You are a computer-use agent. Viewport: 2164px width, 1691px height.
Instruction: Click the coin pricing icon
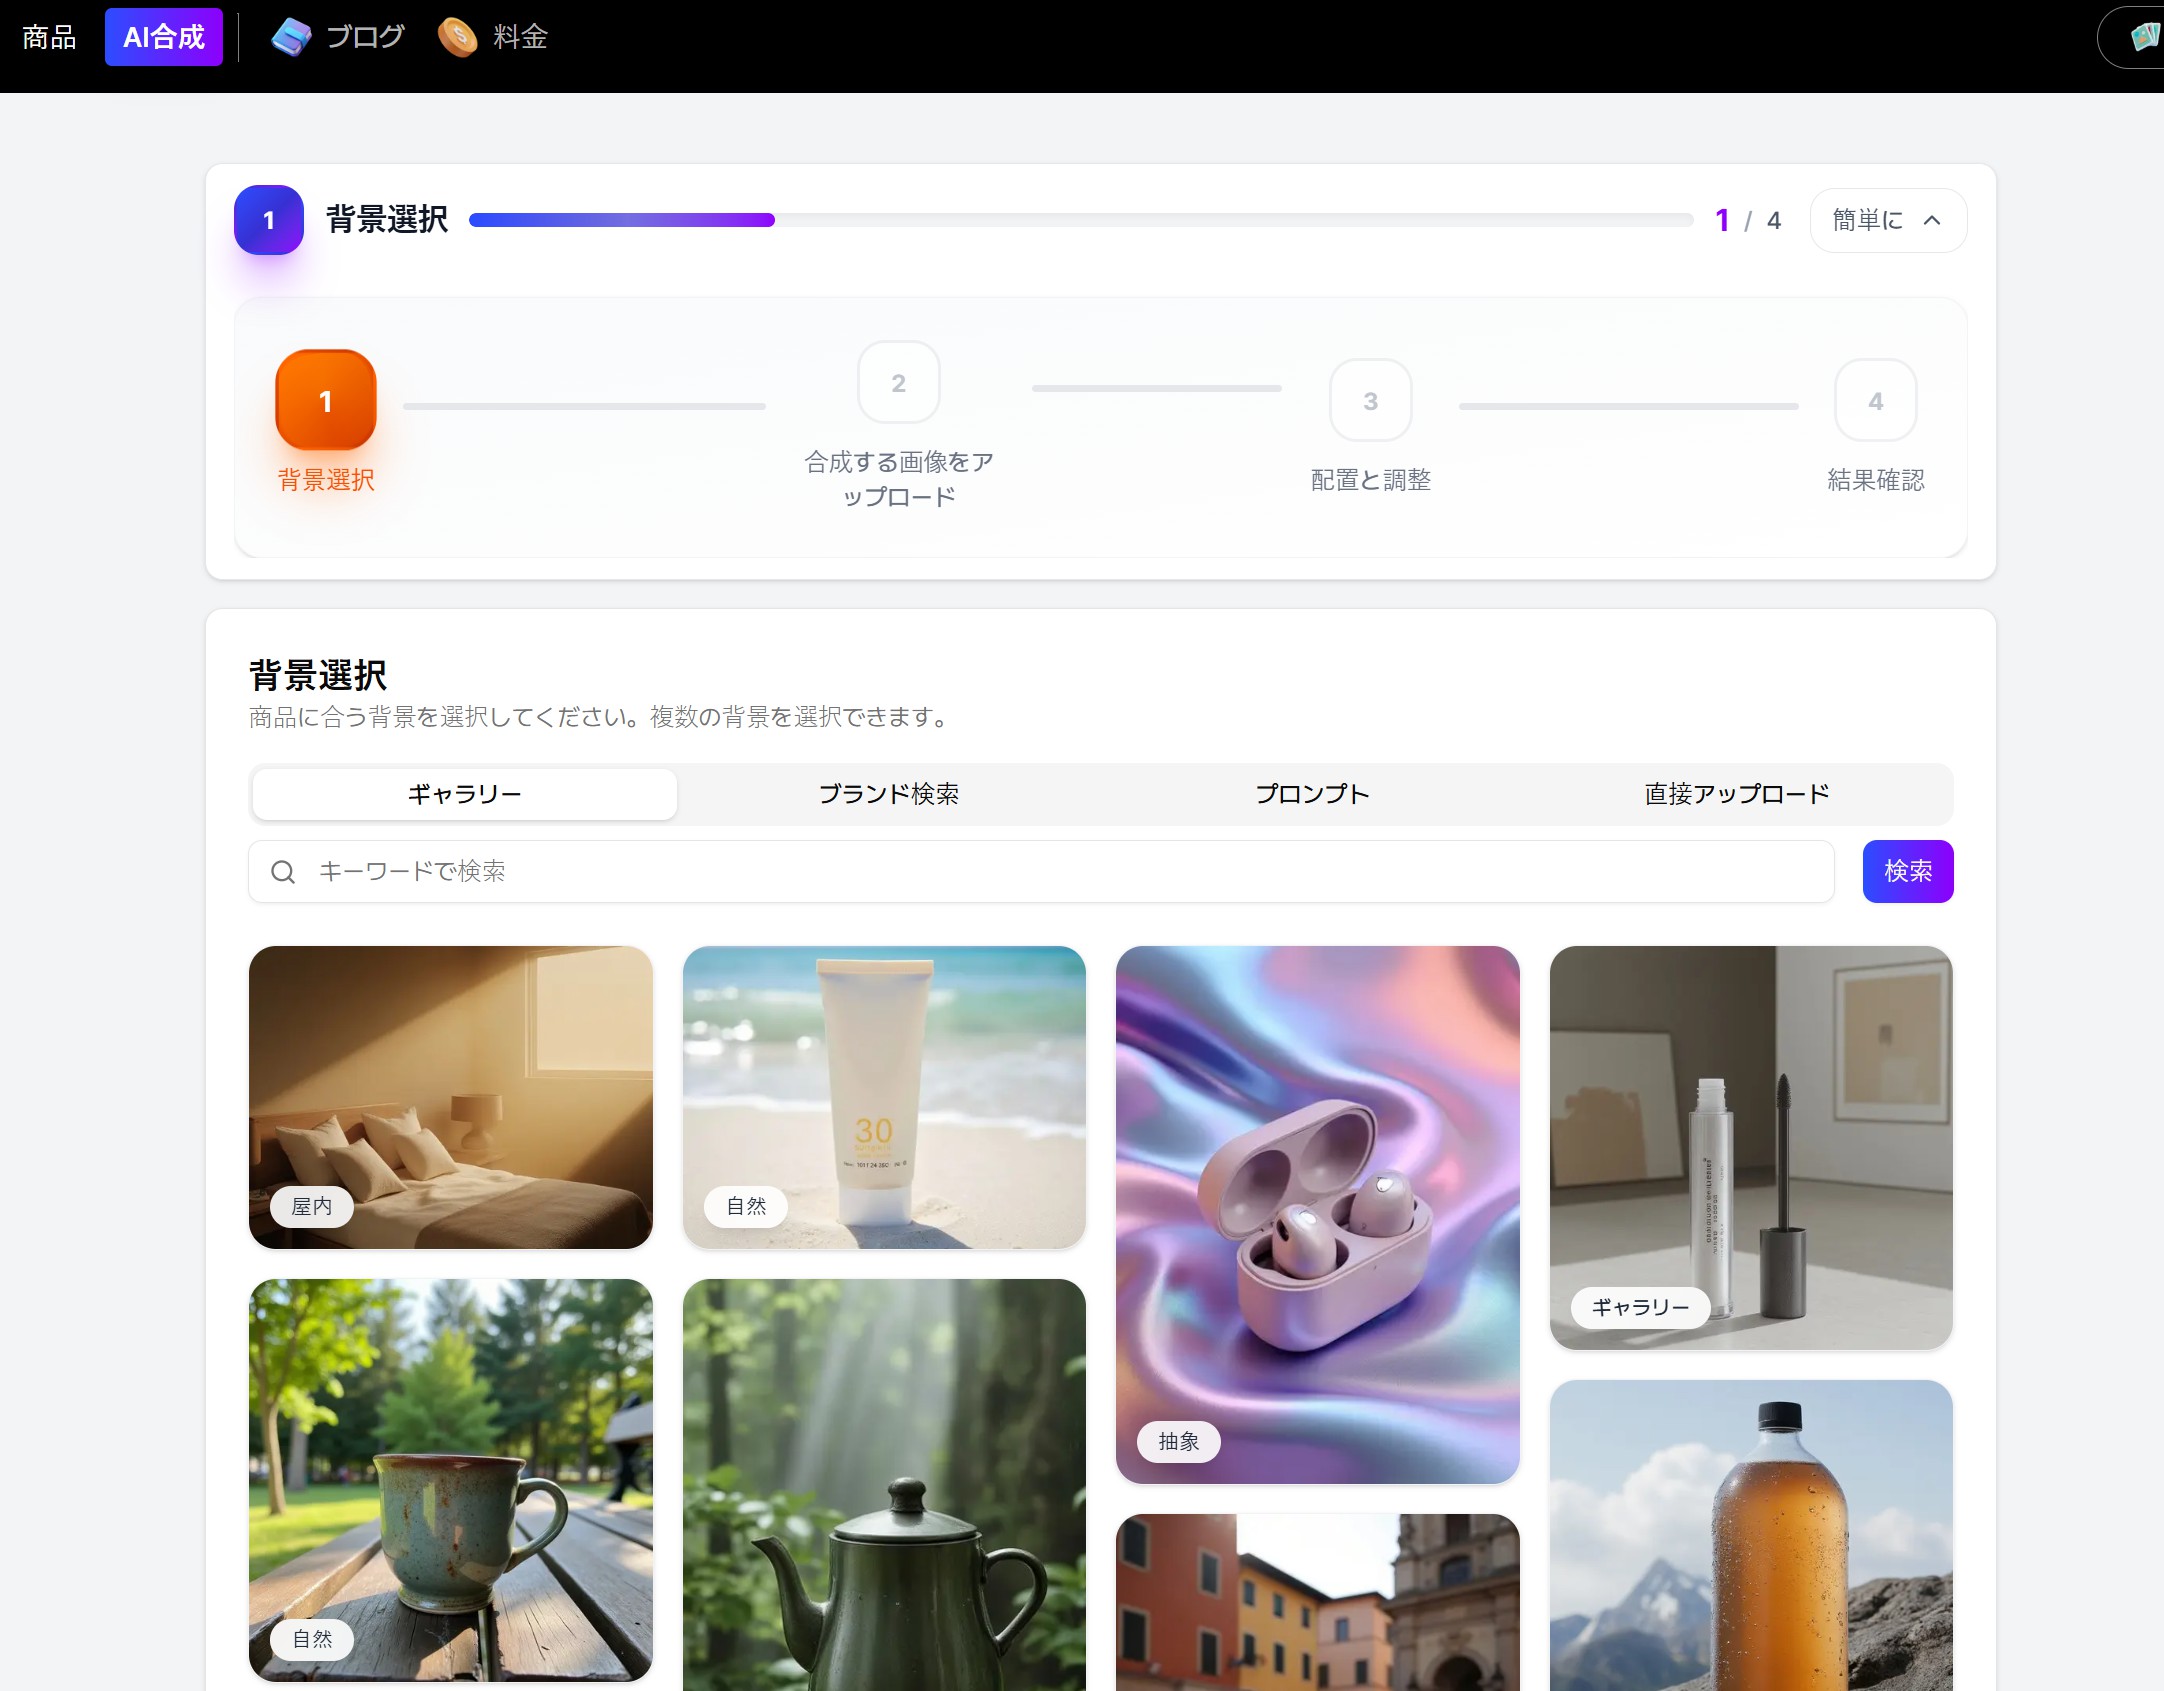coord(458,37)
